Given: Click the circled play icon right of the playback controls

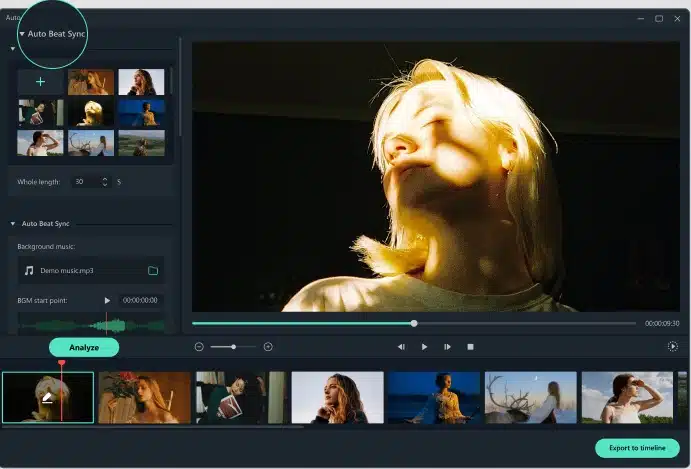Looking at the screenshot, I should pyautogui.click(x=672, y=347).
